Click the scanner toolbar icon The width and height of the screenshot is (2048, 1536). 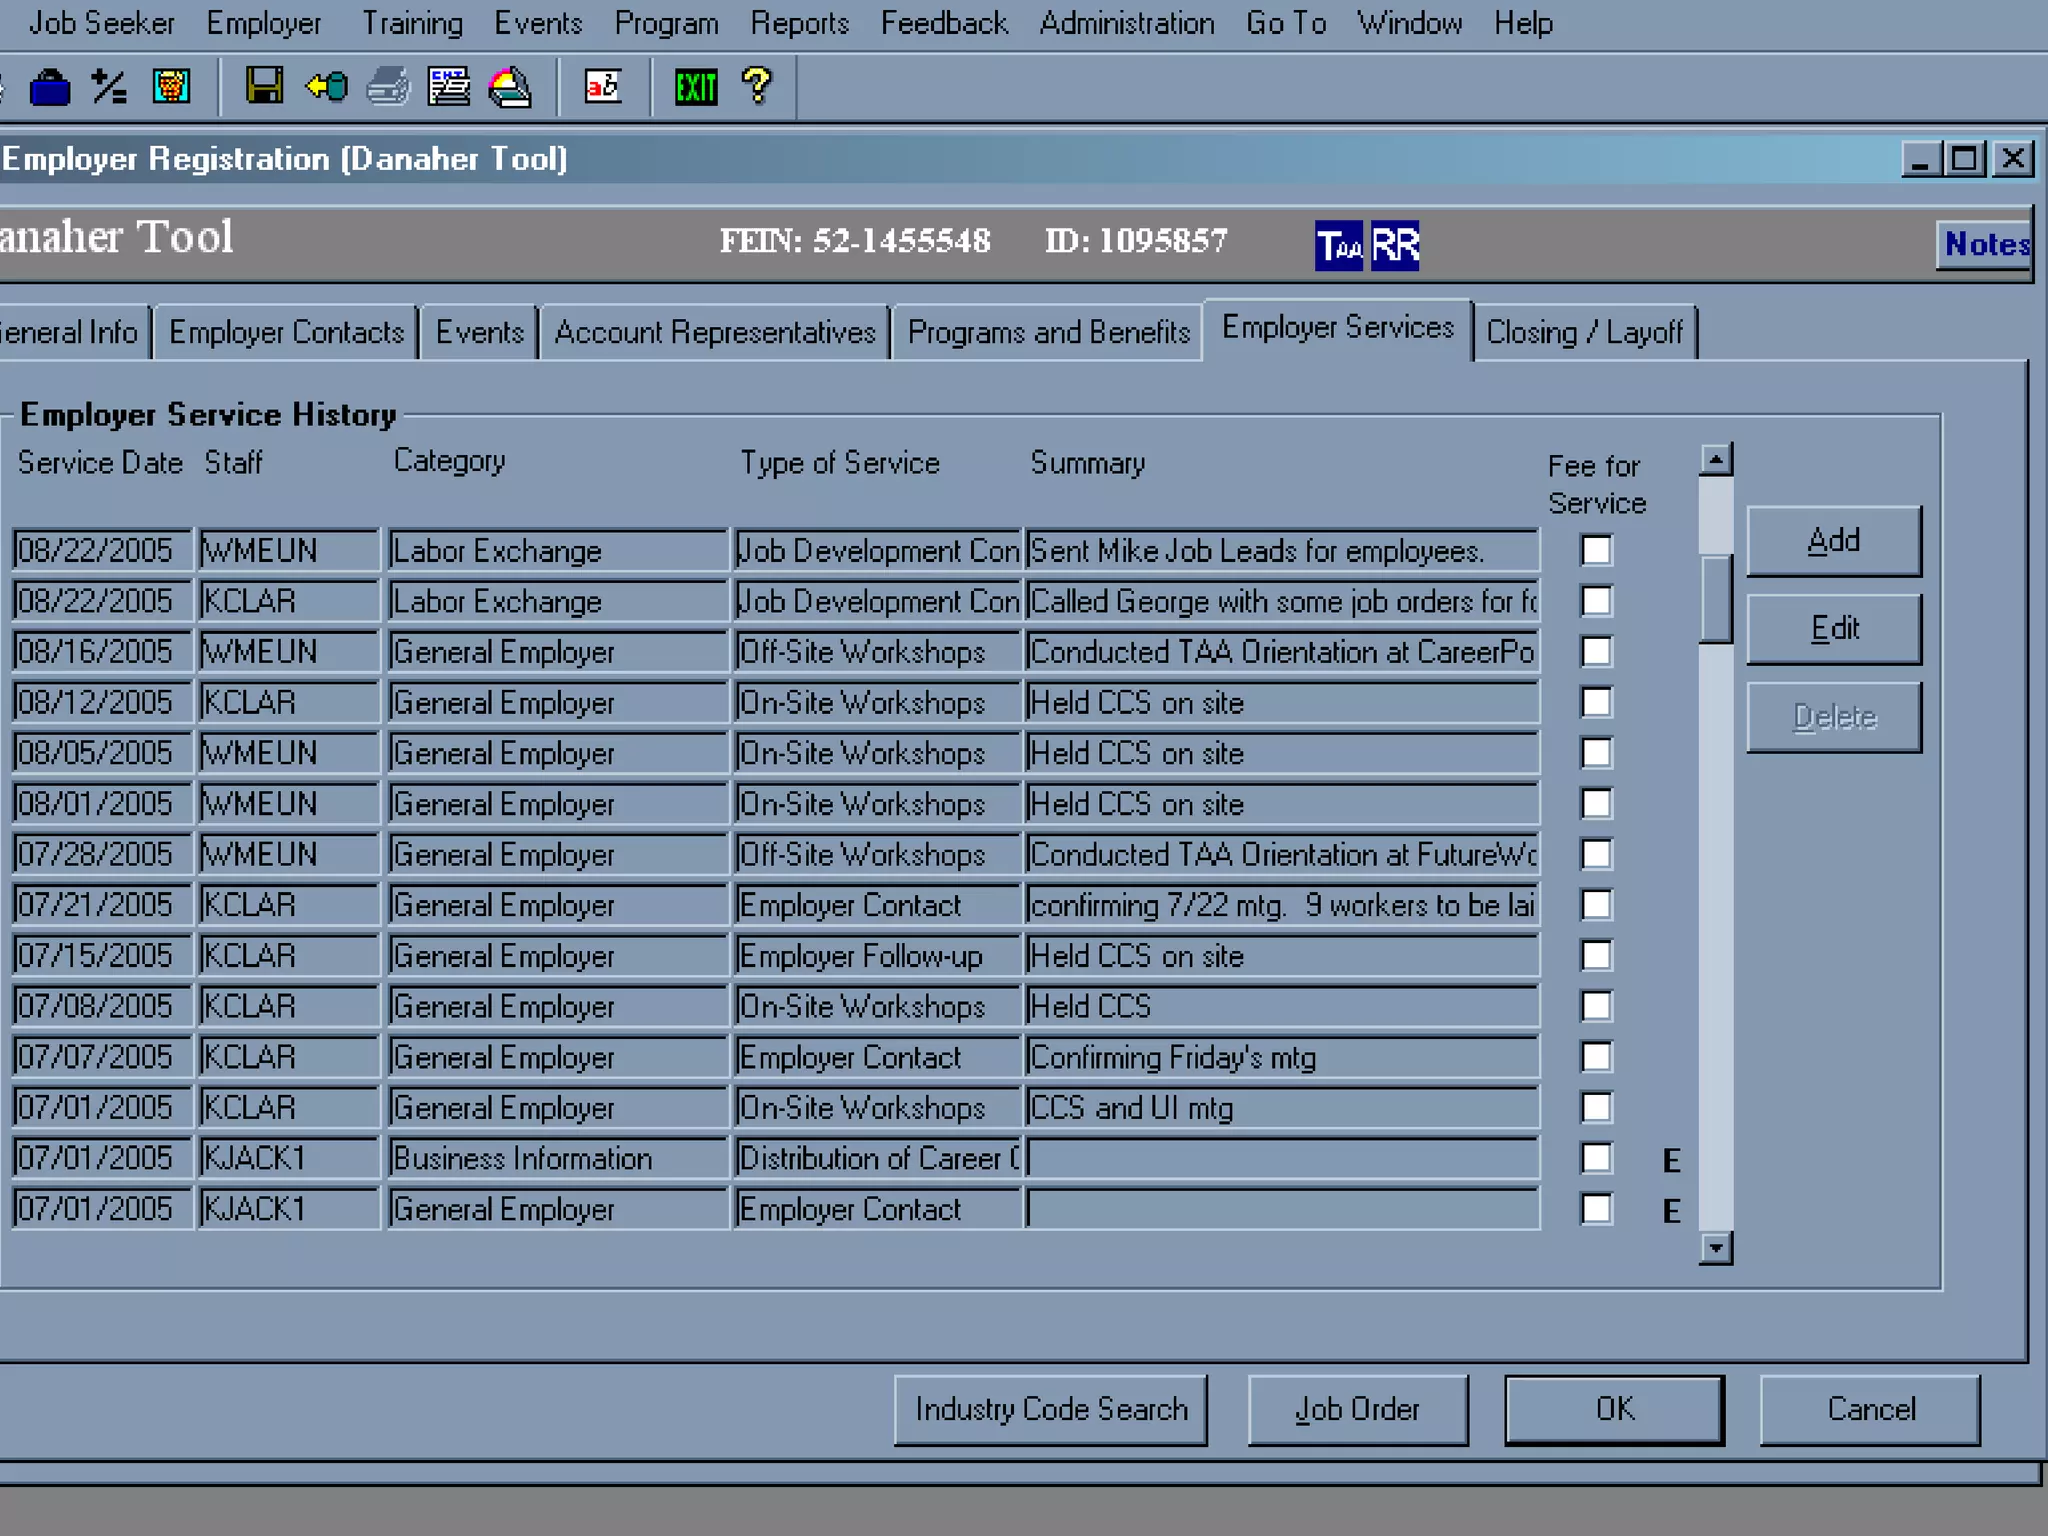coord(510,88)
